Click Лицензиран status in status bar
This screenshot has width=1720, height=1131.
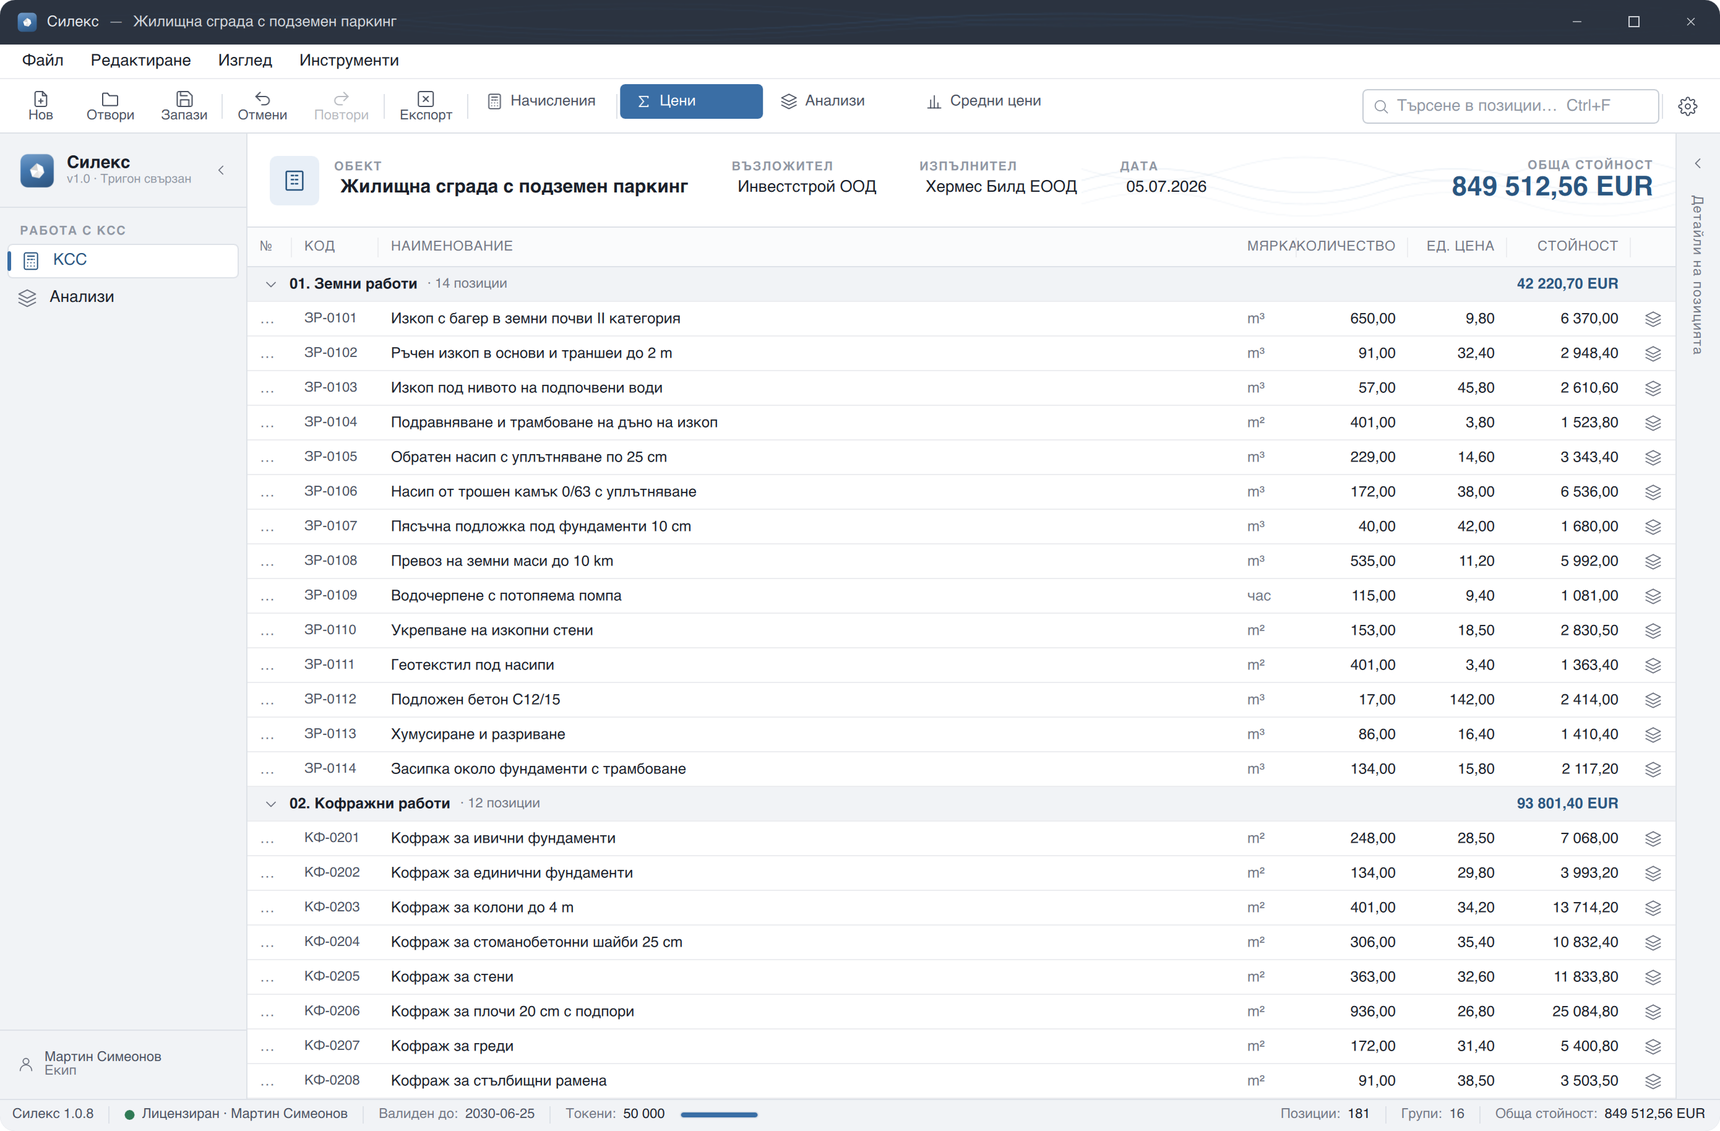tap(236, 1114)
